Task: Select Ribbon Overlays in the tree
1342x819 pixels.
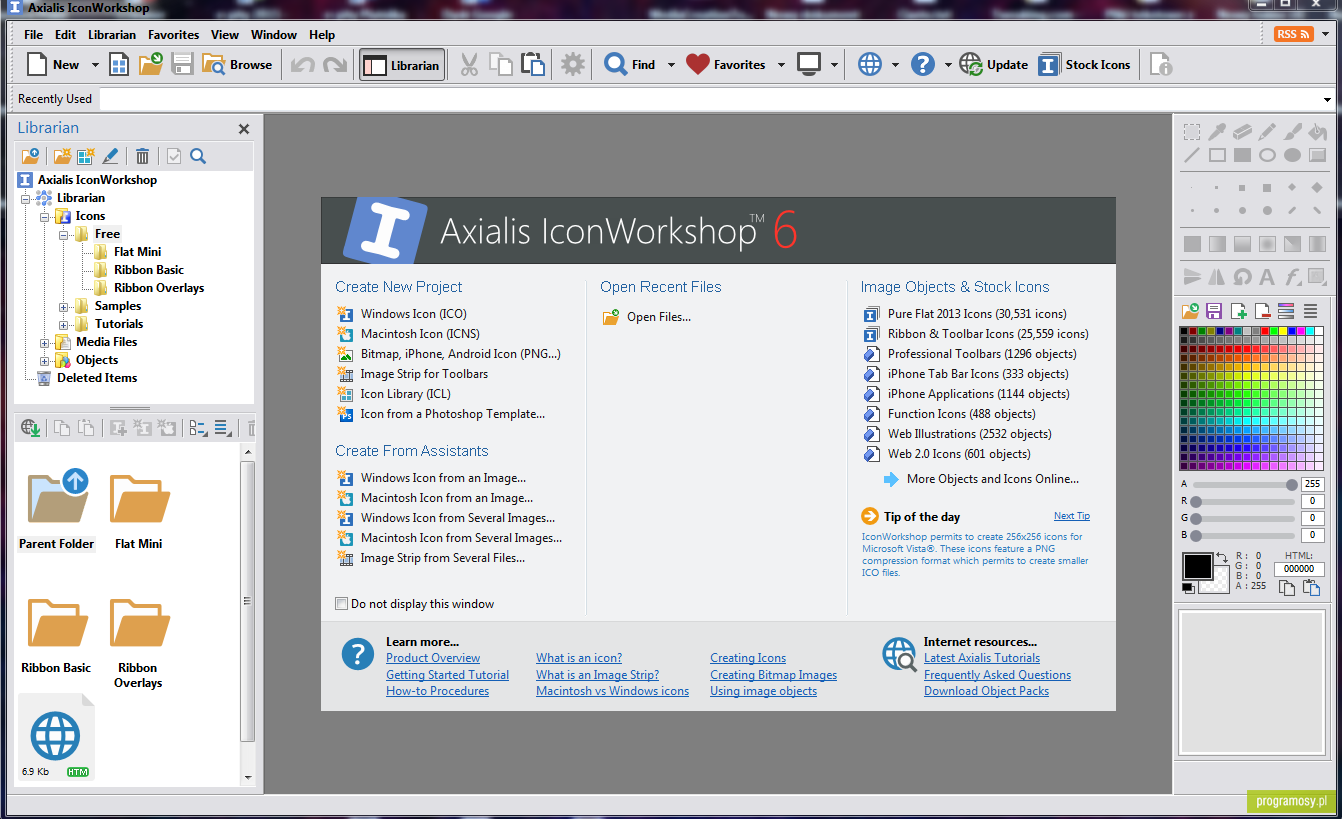Action: click(158, 288)
